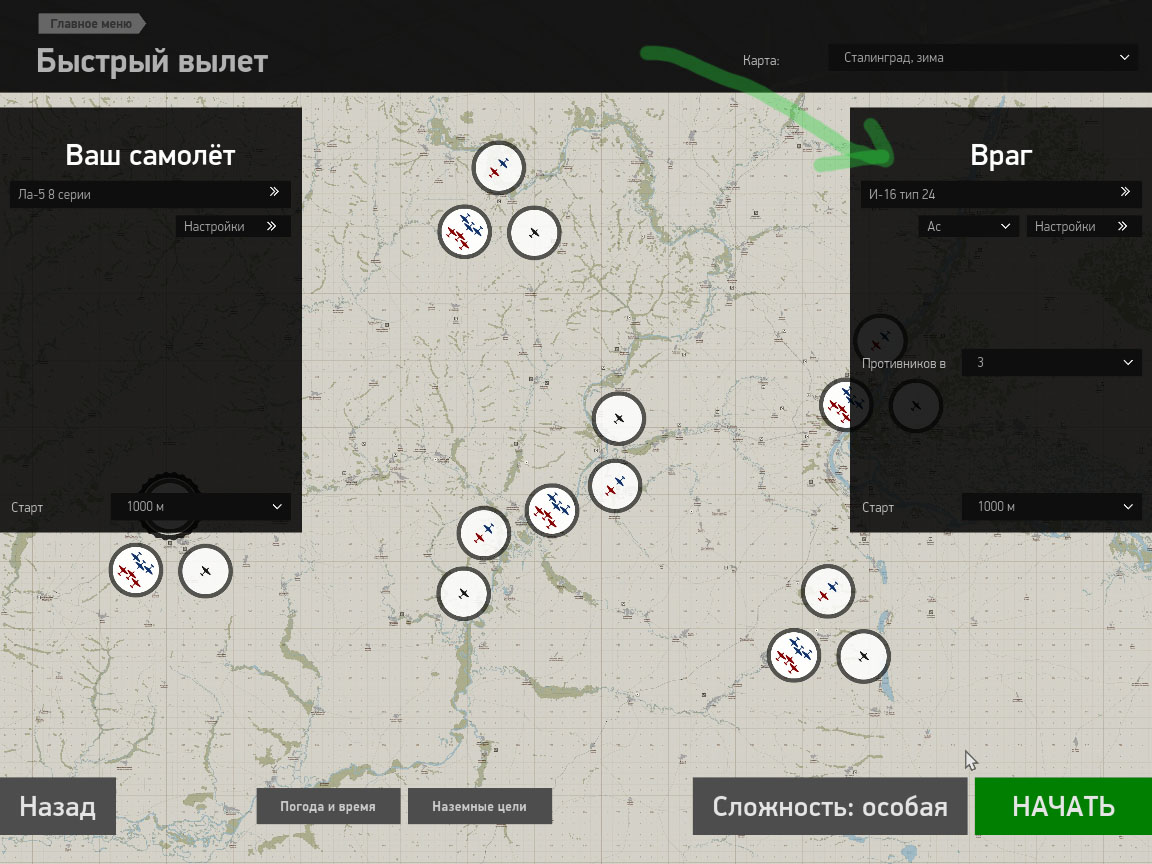The width and height of the screenshot is (1152, 864).
Task: Select the single-plane marker above the central river duel marker
Action: 619,419
